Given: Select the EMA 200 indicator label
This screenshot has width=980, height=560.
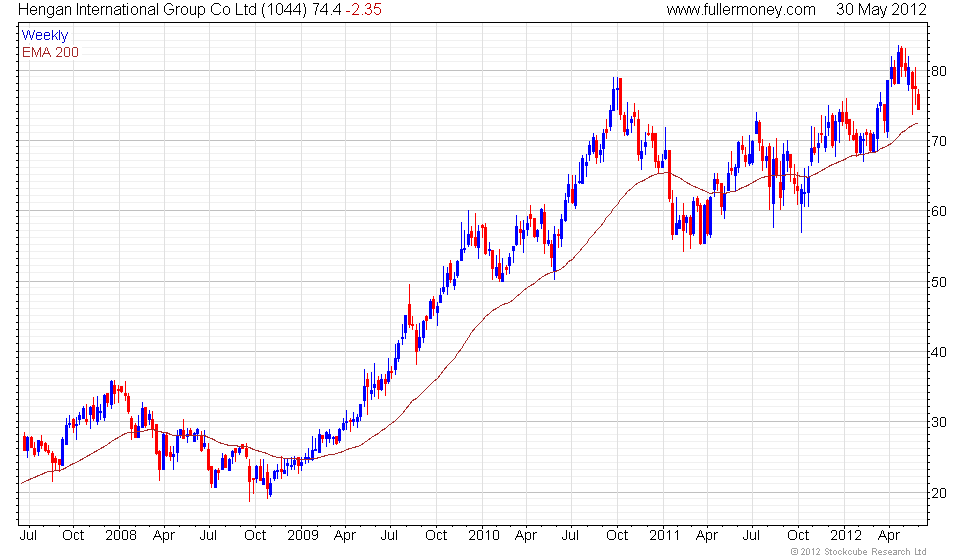Looking at the screenshot, I should [50, 52].
